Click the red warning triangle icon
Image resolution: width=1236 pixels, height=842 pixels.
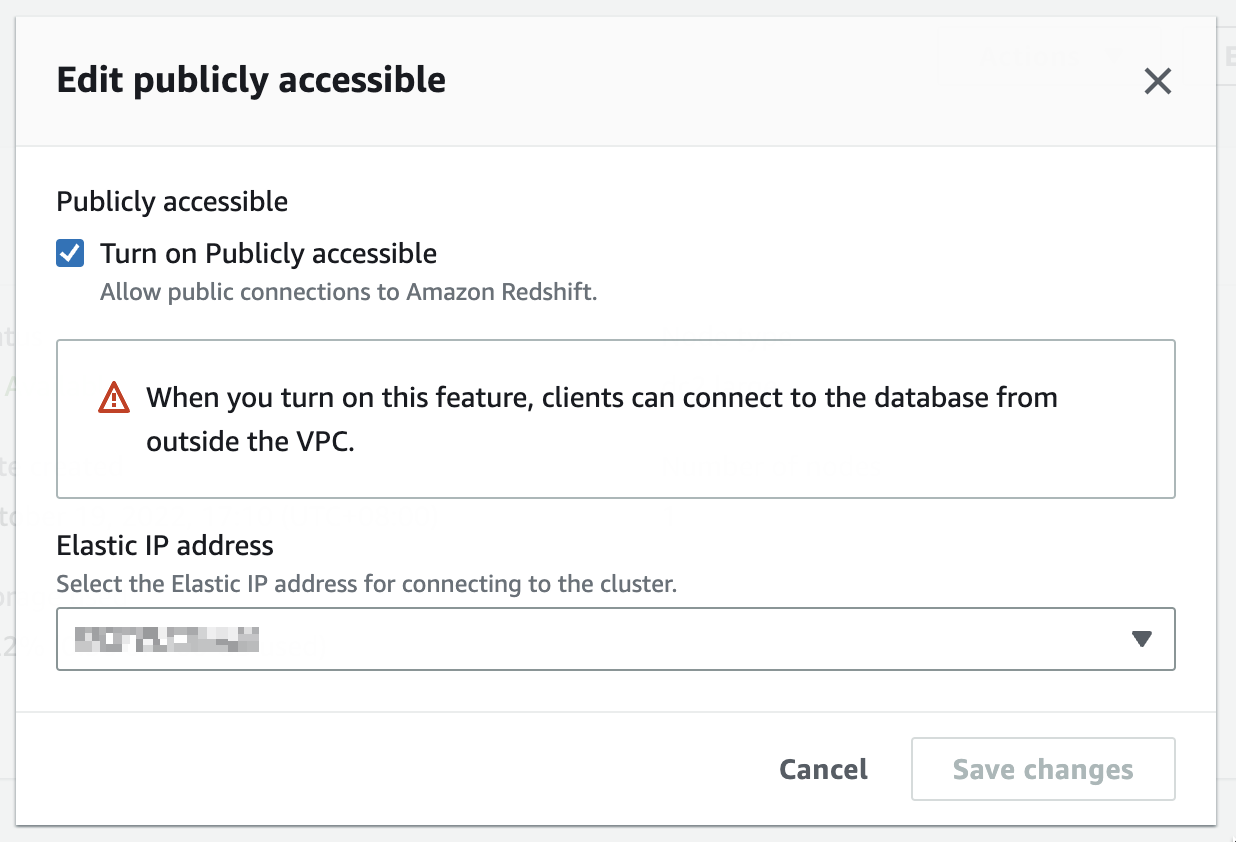tap(114, 398)
